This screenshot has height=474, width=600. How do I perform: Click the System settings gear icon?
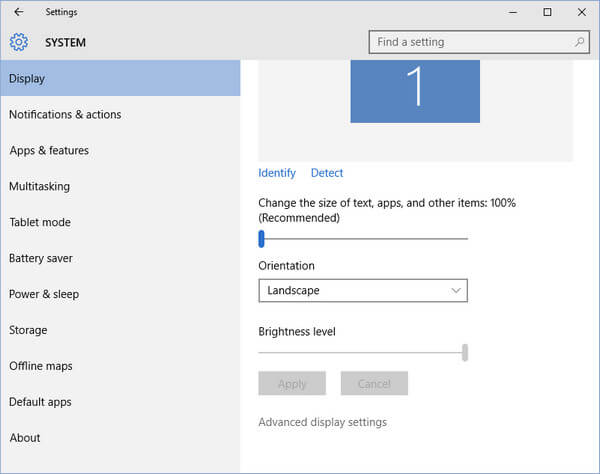click(19, 42)
